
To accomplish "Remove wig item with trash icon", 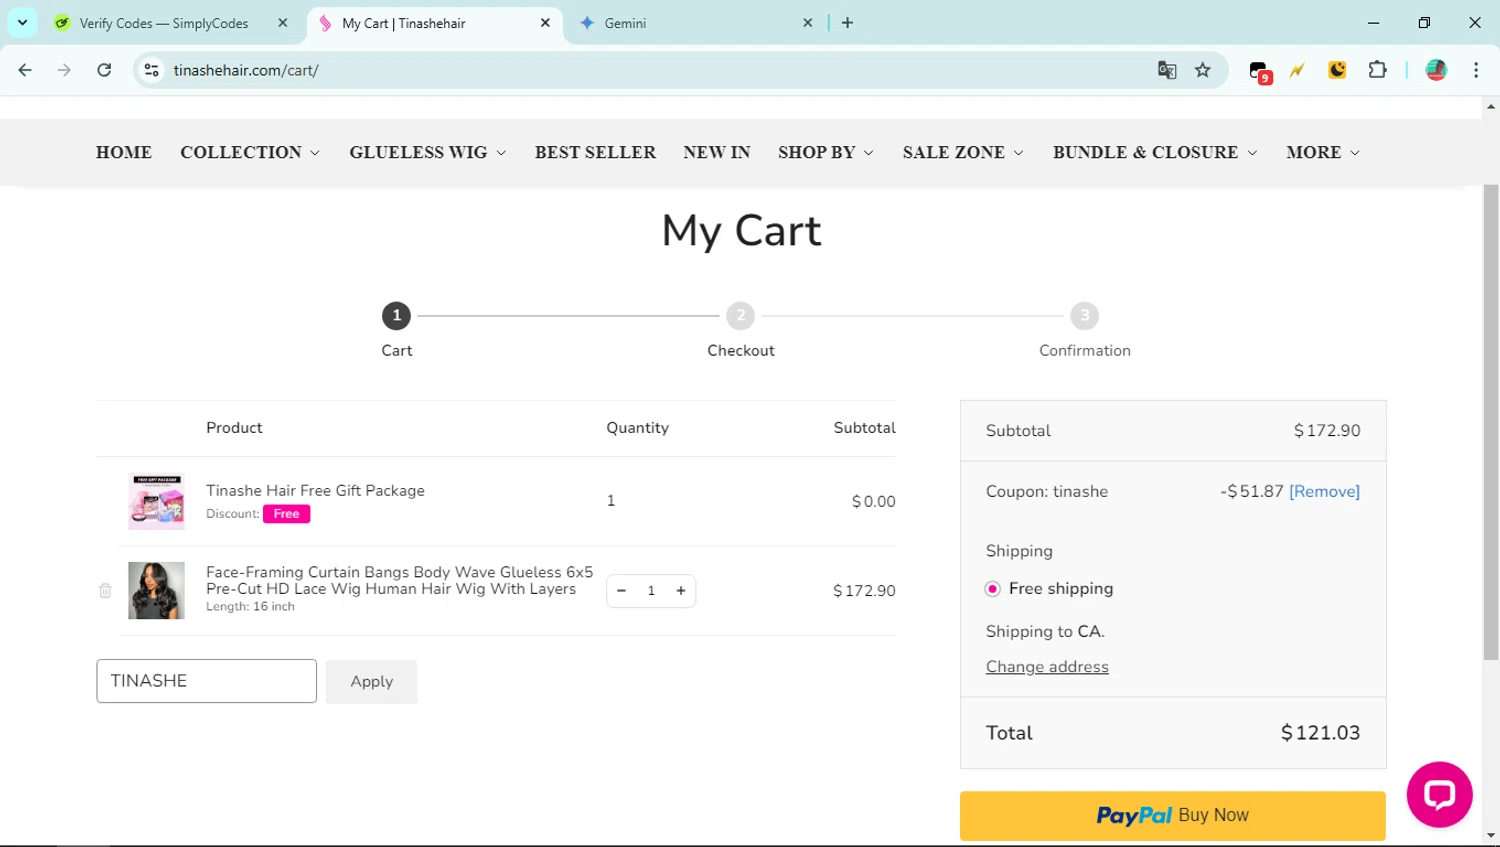I will 105,590.
